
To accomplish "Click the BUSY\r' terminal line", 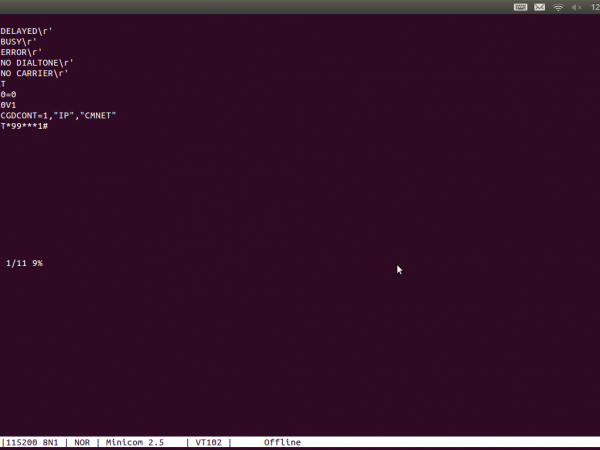I will [19, 42].
